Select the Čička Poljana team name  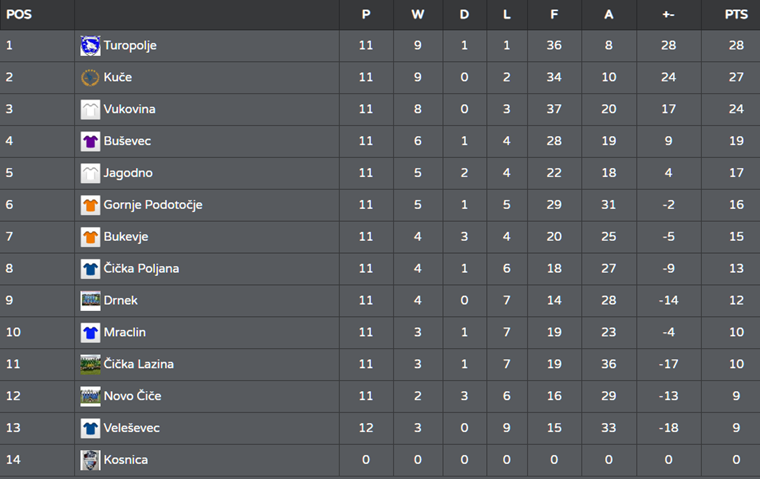[x=141, y=269]
